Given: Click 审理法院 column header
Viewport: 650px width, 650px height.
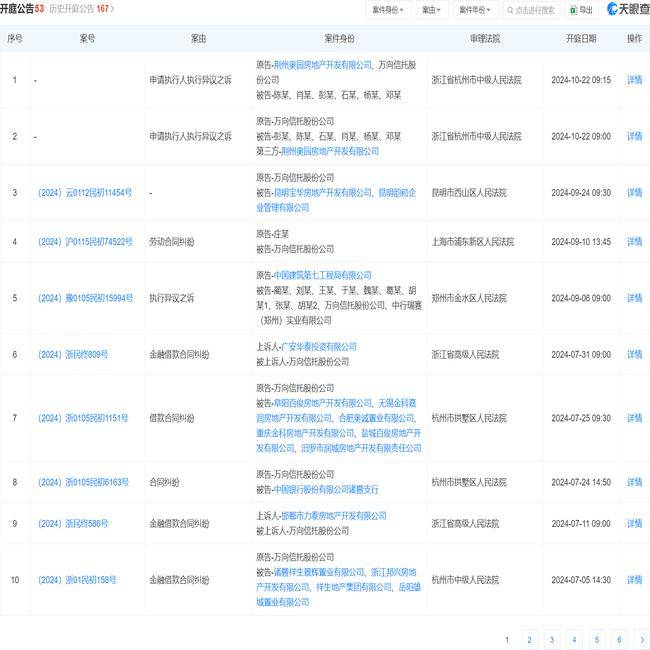Looking at the screenshot, I should pos(485,39).
